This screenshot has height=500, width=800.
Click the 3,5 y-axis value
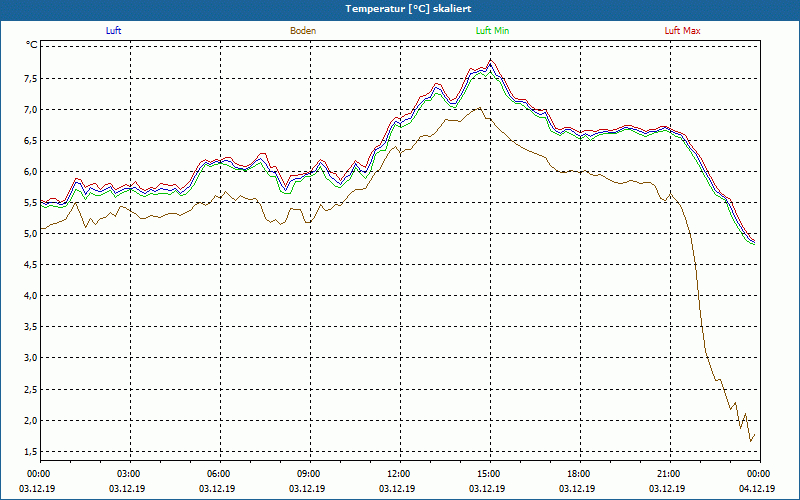pos(32,327)
